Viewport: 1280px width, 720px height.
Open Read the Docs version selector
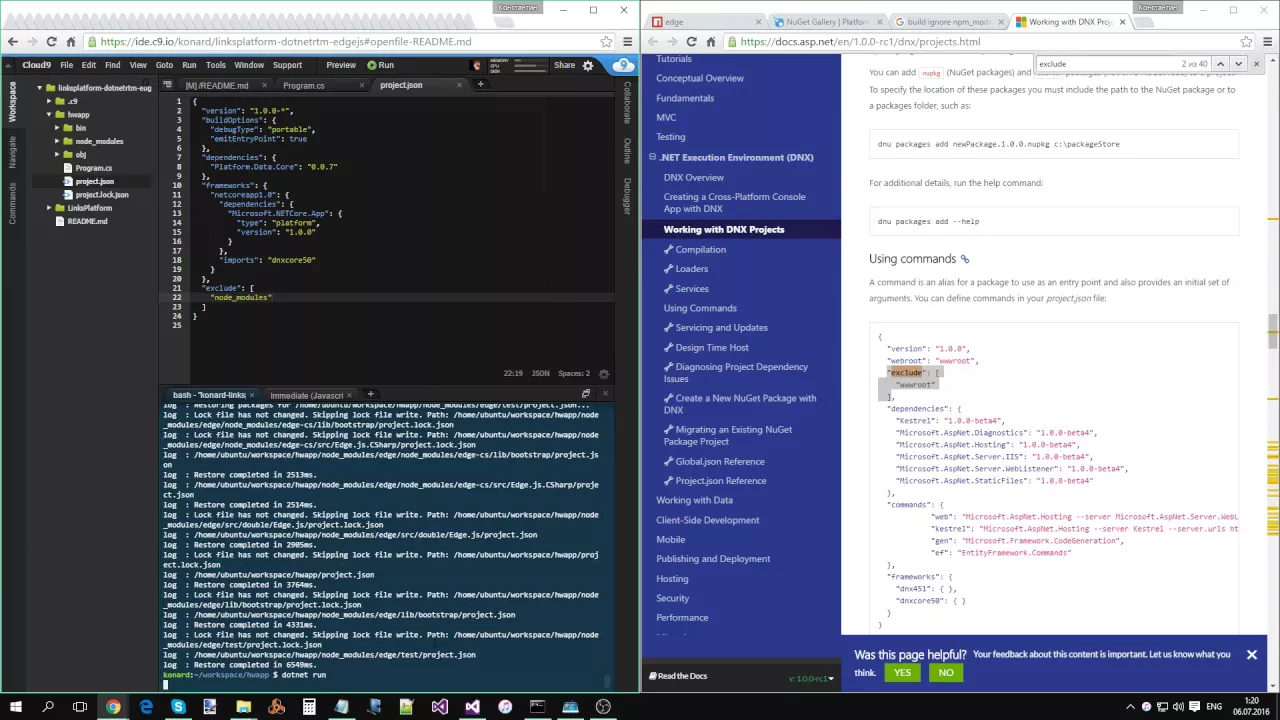(811, 678)
